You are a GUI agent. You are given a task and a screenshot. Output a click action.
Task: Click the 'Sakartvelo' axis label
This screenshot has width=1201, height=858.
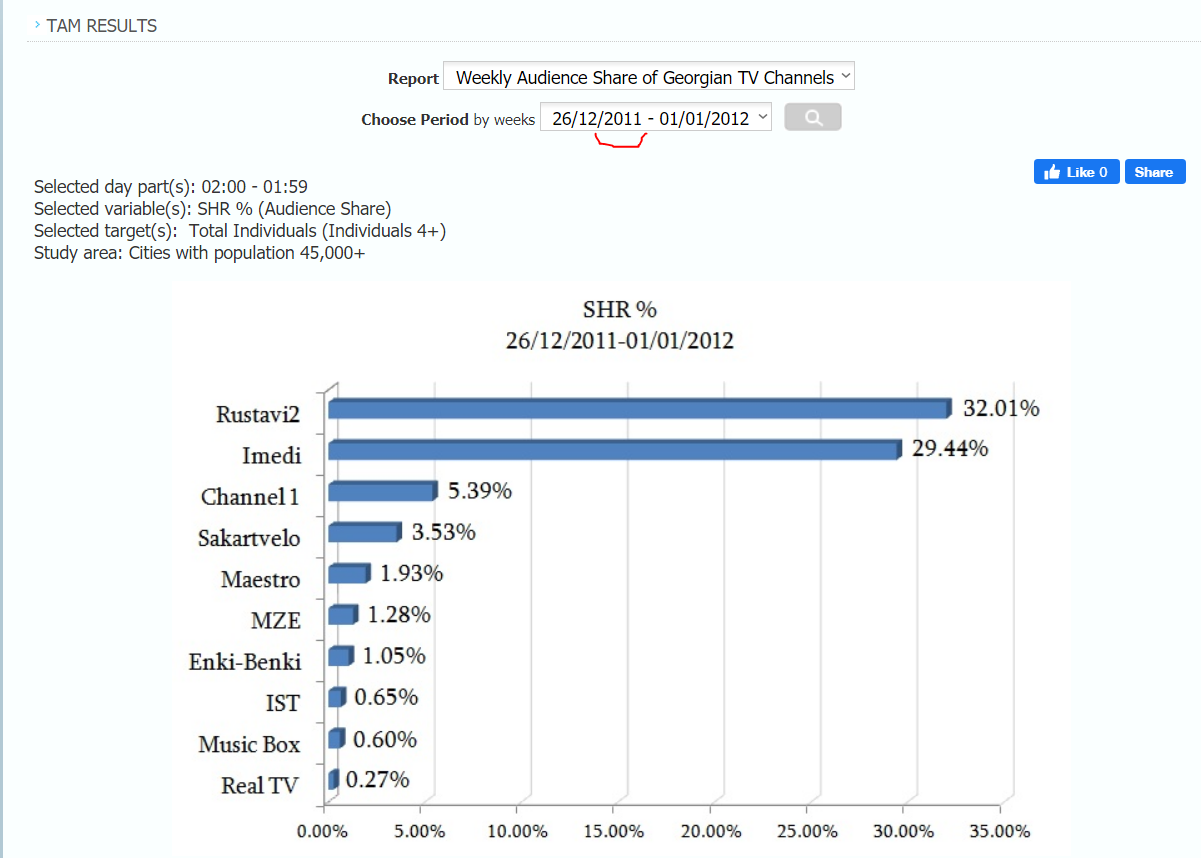[249, 538]
